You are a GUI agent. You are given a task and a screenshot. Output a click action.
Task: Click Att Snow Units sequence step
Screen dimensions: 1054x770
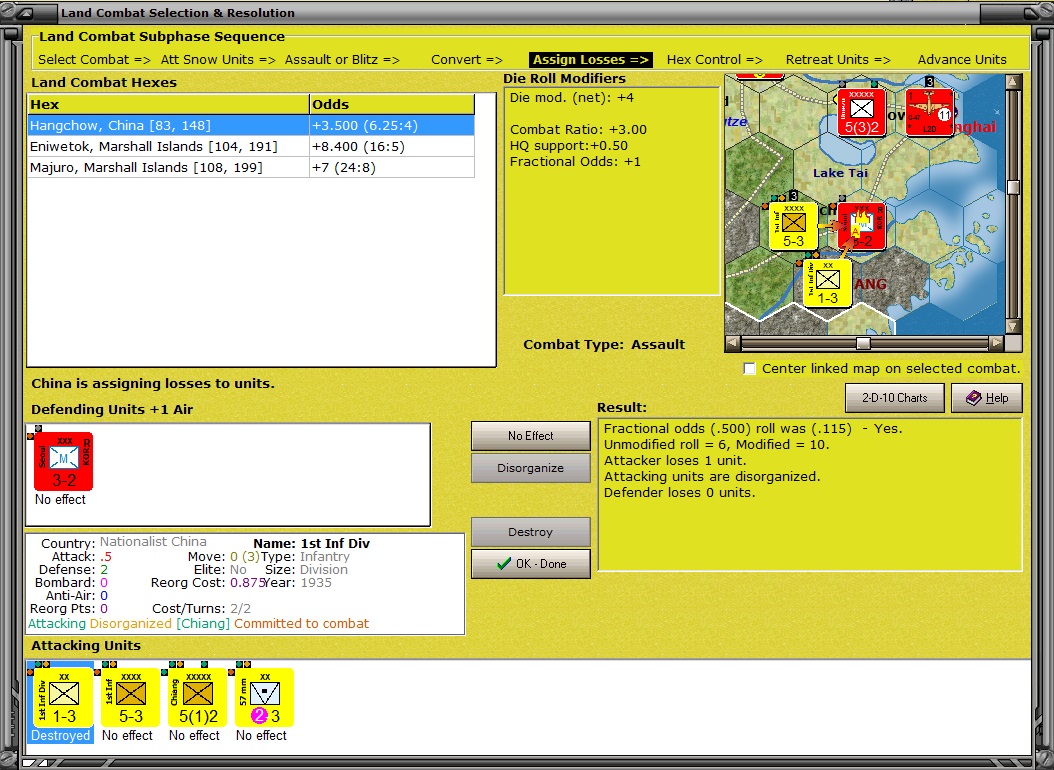tap(218, 59)
